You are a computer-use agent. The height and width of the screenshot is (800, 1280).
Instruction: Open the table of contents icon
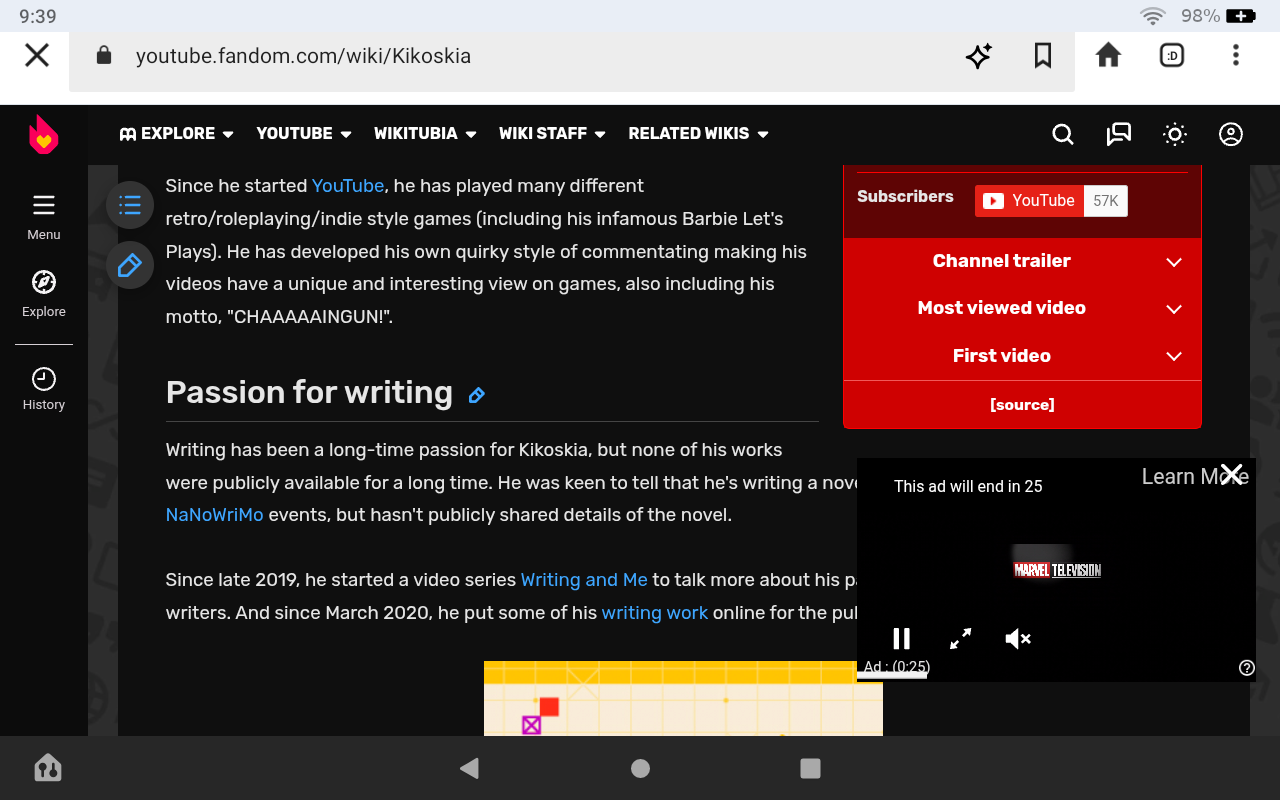[x=130, y=205]
